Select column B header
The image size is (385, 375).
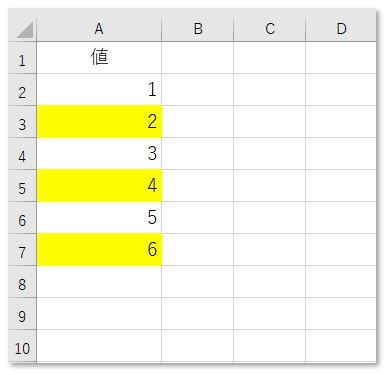pos(198,29)
